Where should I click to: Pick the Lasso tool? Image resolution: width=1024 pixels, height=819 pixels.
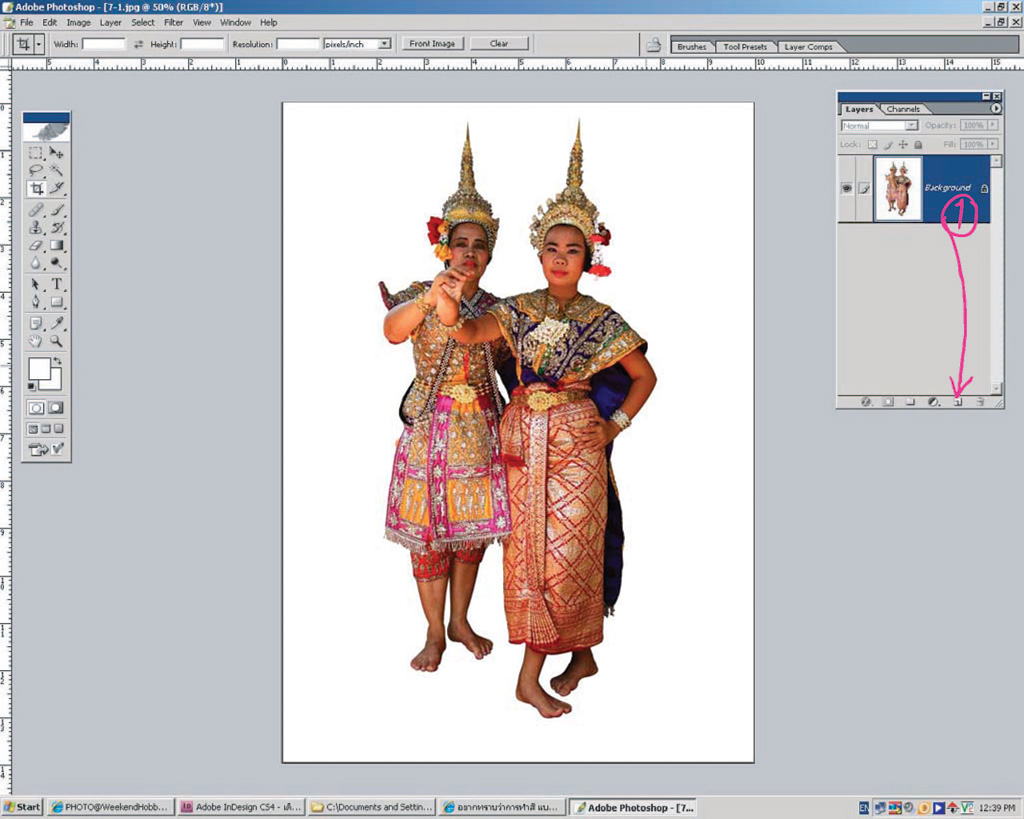(35, 171)
